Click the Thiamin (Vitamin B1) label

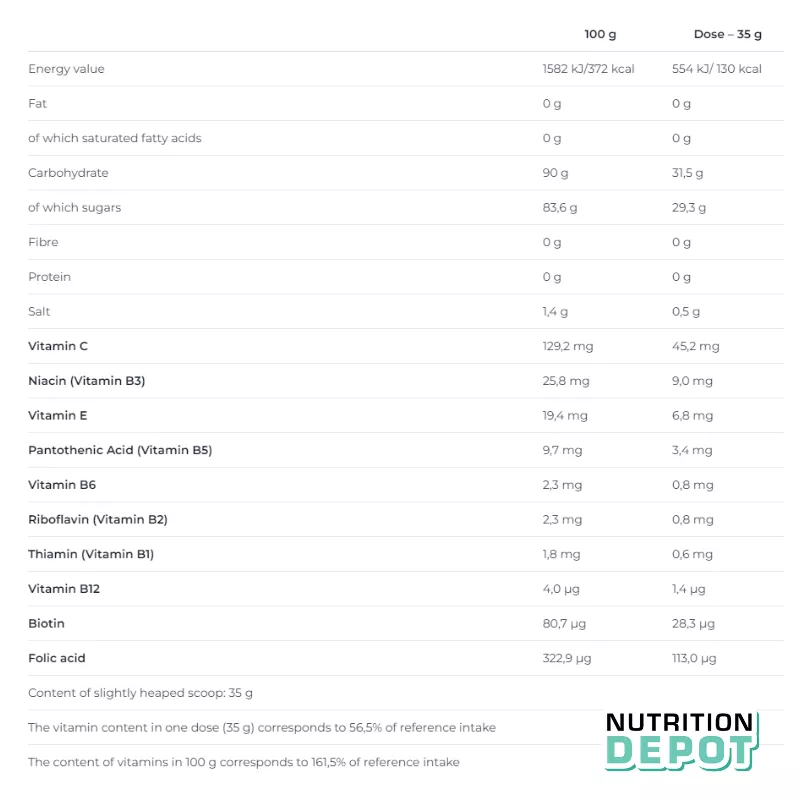tap(91, 554)
